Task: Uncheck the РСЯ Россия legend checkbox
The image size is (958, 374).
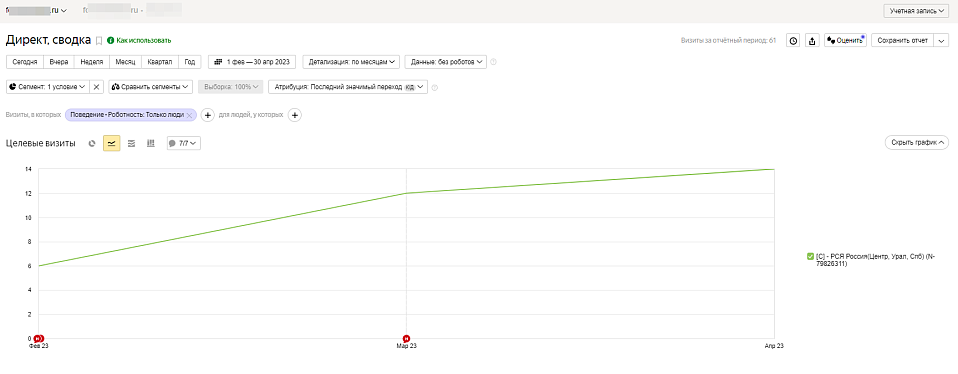Action: [x=810, y=257]
